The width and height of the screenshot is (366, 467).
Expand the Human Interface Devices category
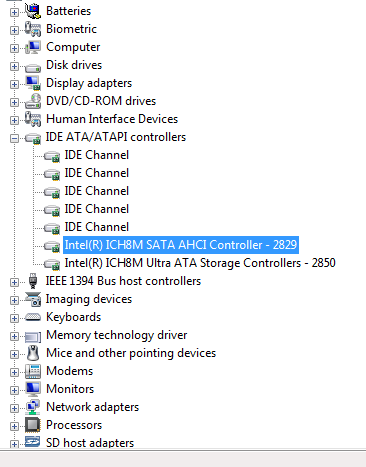click(14, 120)
